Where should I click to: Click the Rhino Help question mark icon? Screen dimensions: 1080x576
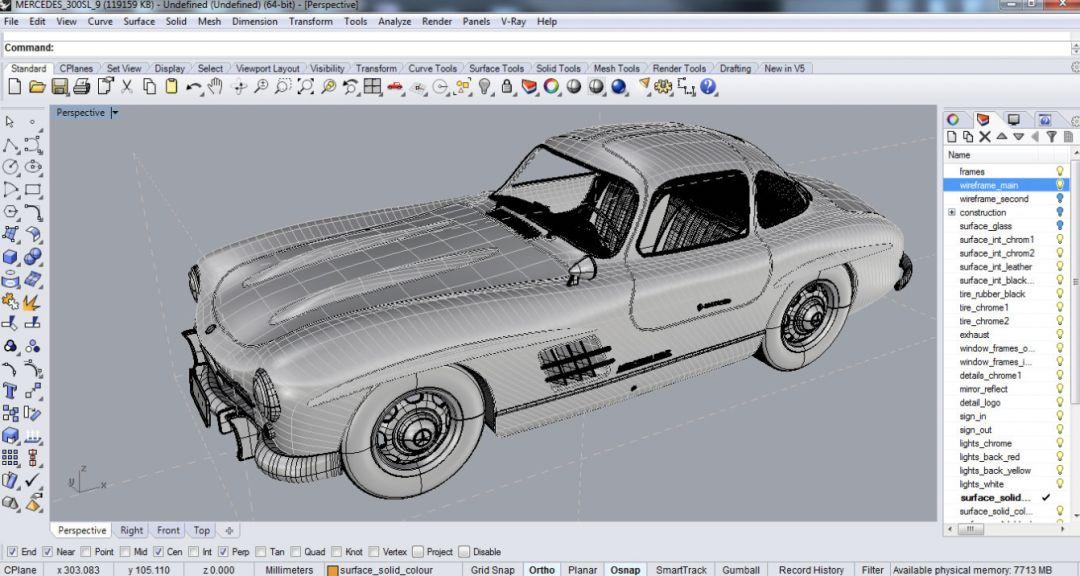pyautogui.click(x=708, y=88)
